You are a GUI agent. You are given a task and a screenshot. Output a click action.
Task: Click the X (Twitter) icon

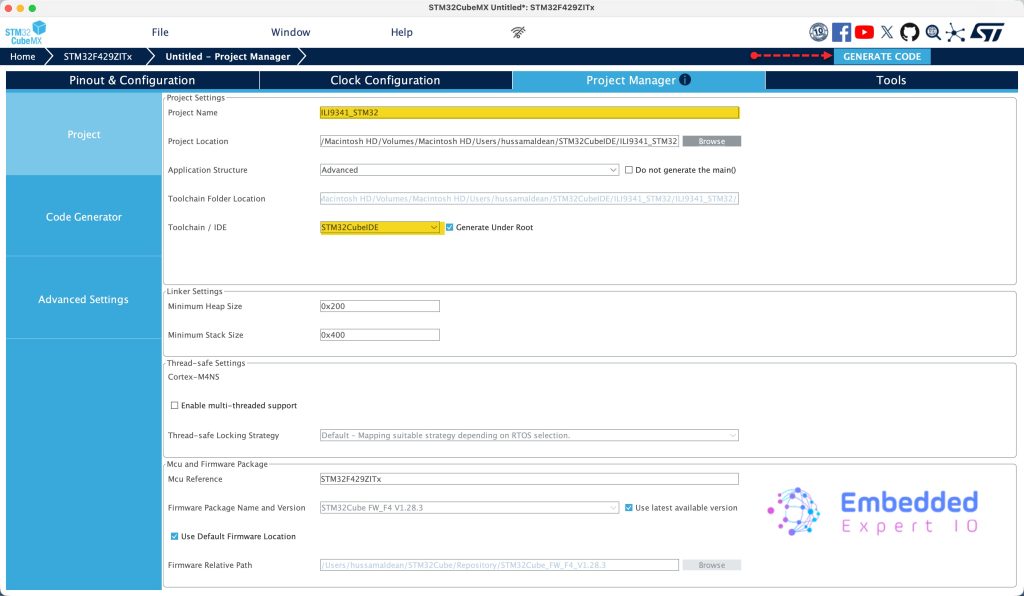coord(887,32)
